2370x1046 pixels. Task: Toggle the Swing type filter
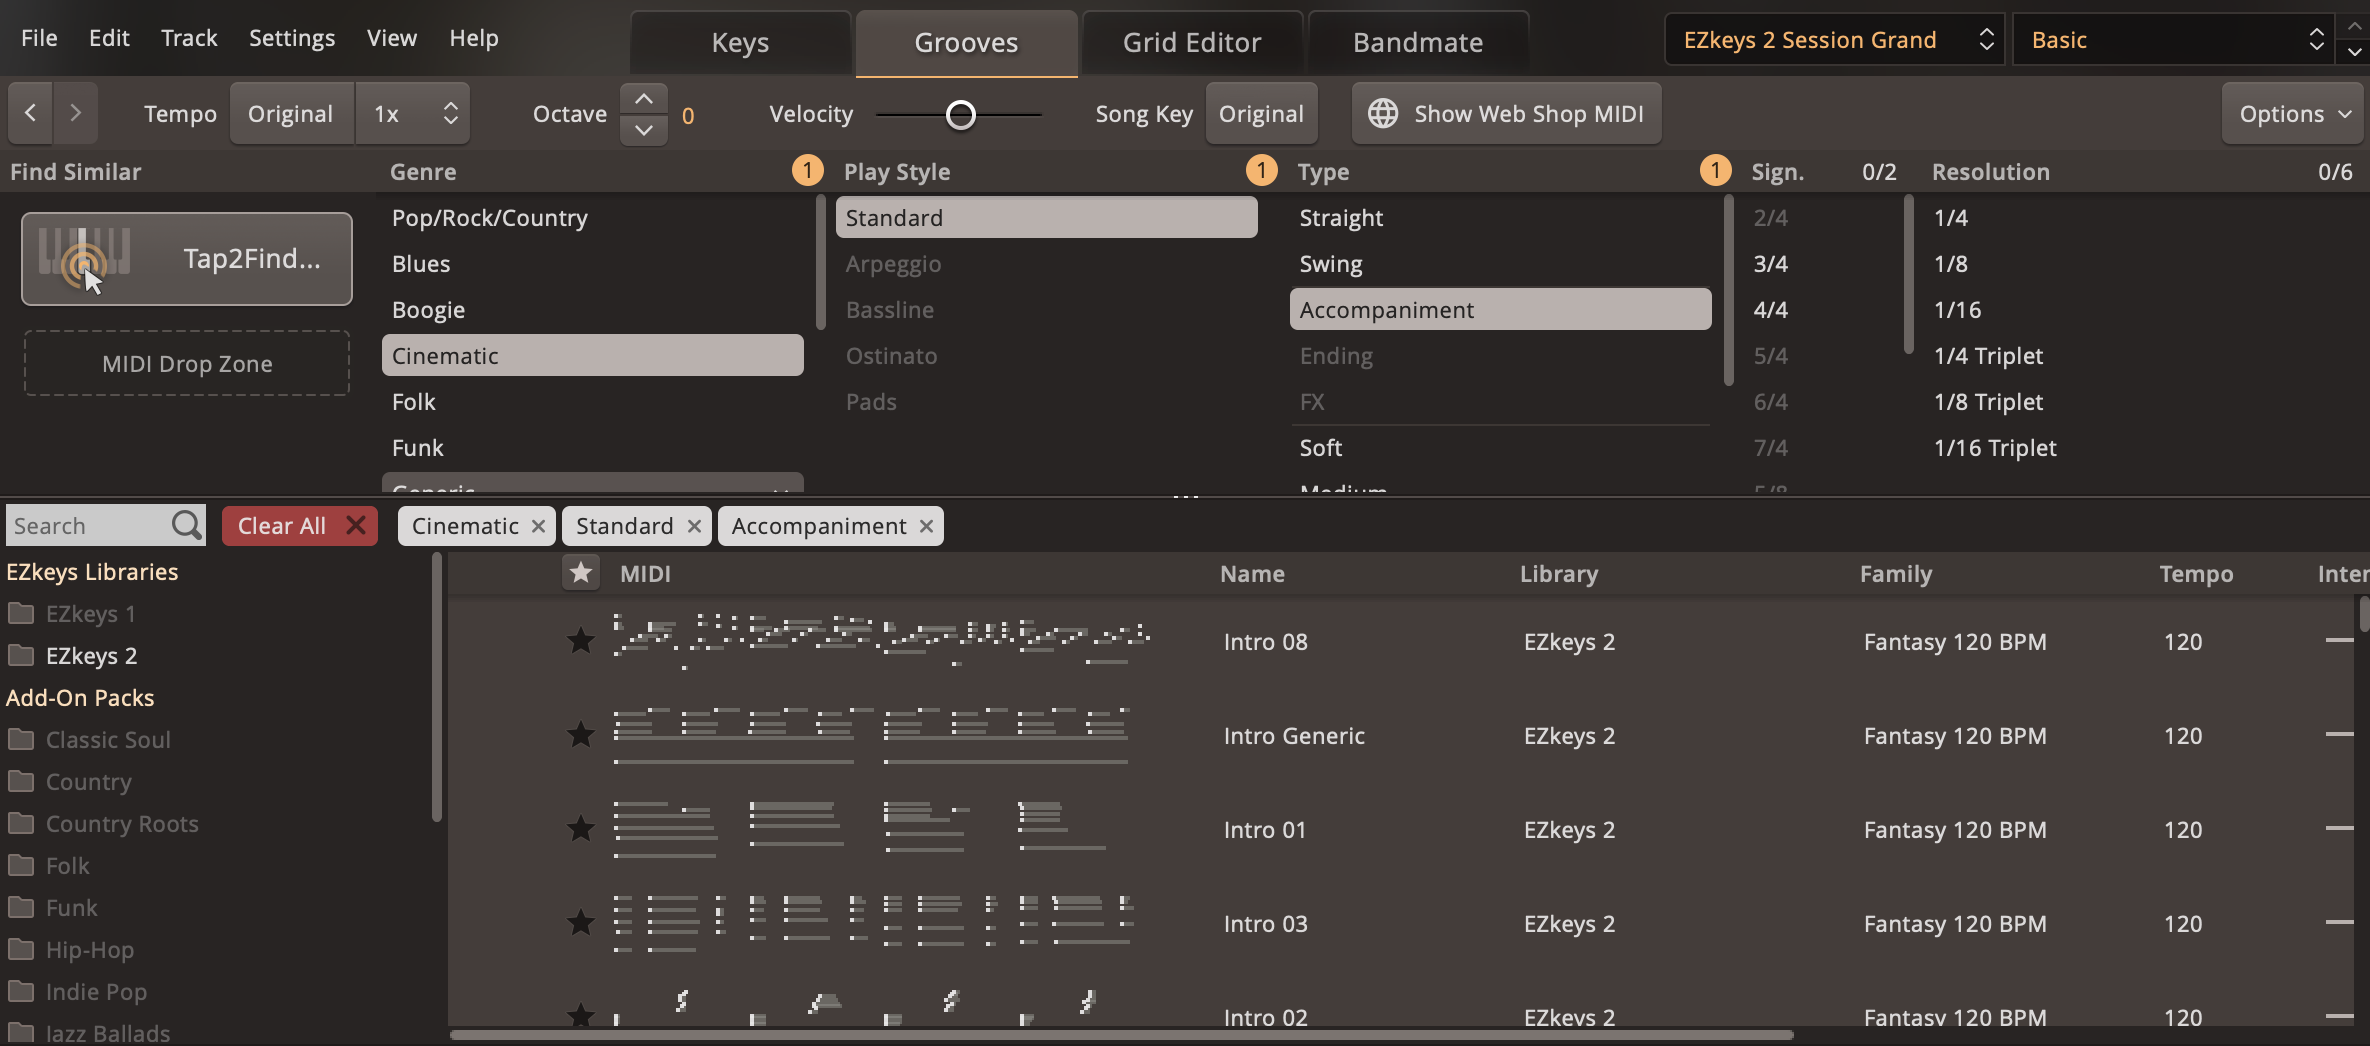pyautogui.click(x=1330, y=264)
